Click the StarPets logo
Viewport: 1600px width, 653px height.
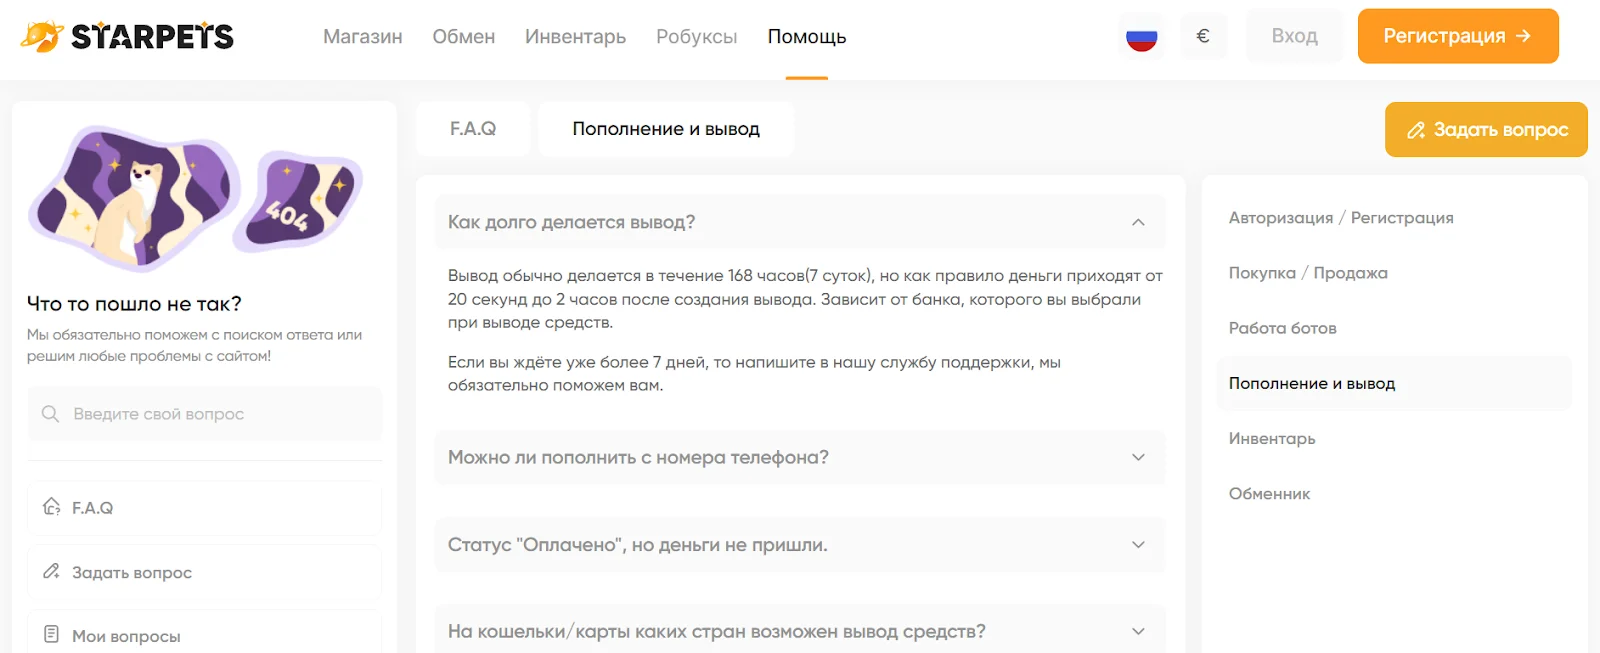127,37
